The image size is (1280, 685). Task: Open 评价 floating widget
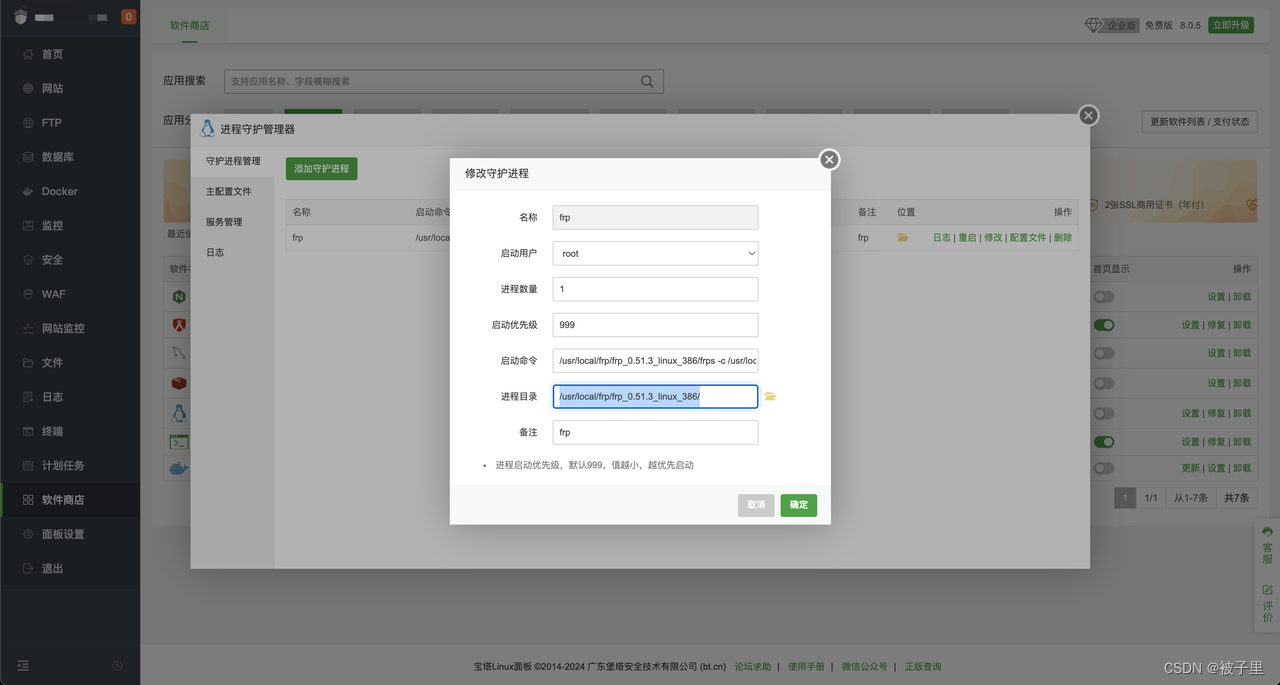tap(1267, 603)
